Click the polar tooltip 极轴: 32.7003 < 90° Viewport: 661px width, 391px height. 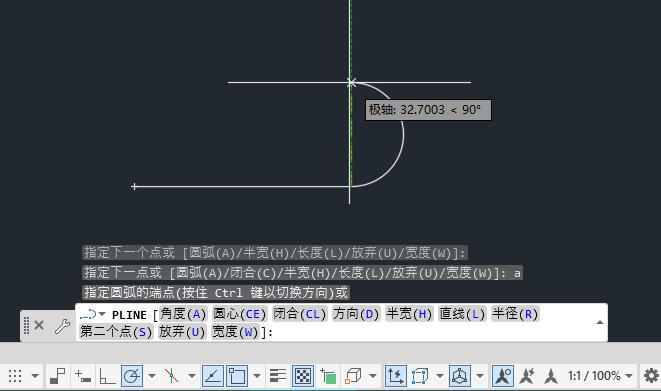(428, 110)
